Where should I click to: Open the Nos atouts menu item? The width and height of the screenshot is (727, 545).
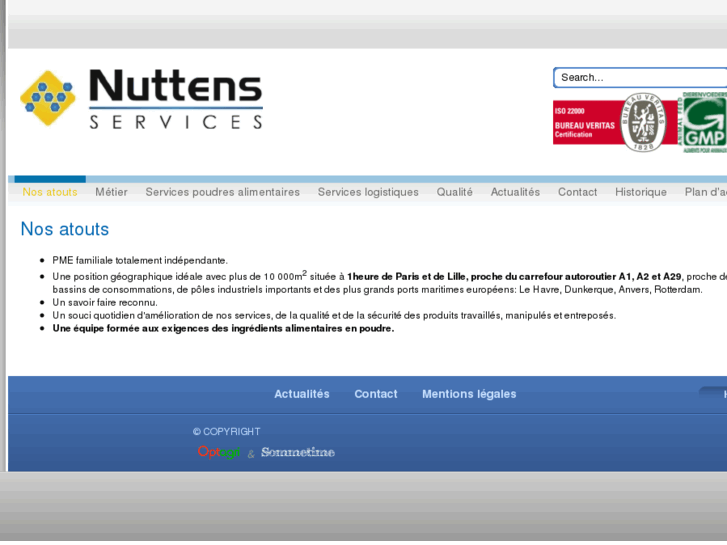click(x=50, y=192)
